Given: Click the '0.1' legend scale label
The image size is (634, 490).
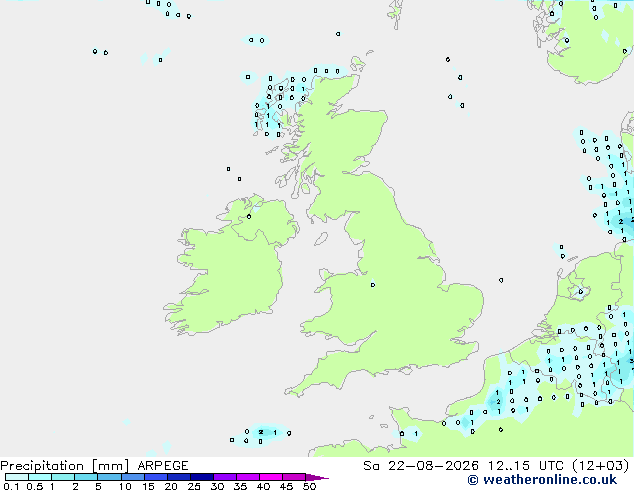Looking at the screenshot, I should coord(11,486).
